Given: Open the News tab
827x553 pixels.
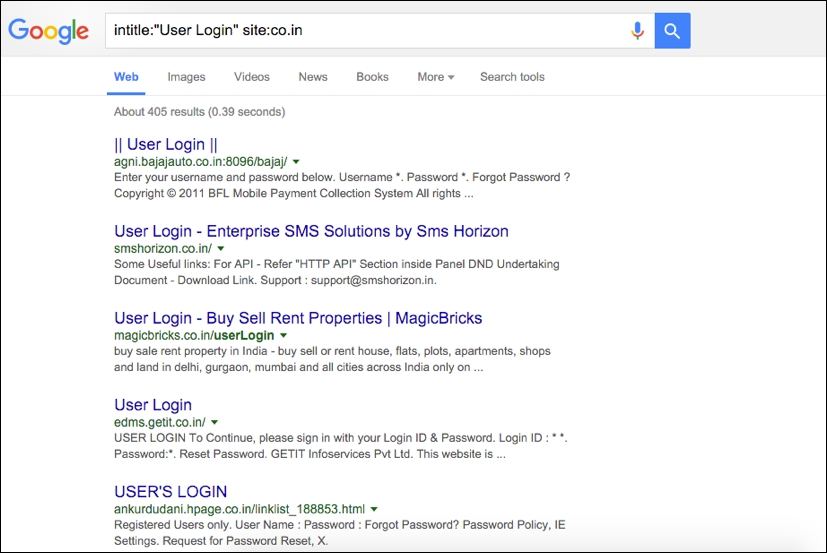Looking at the screenshot, I should [x=313, y=77].
